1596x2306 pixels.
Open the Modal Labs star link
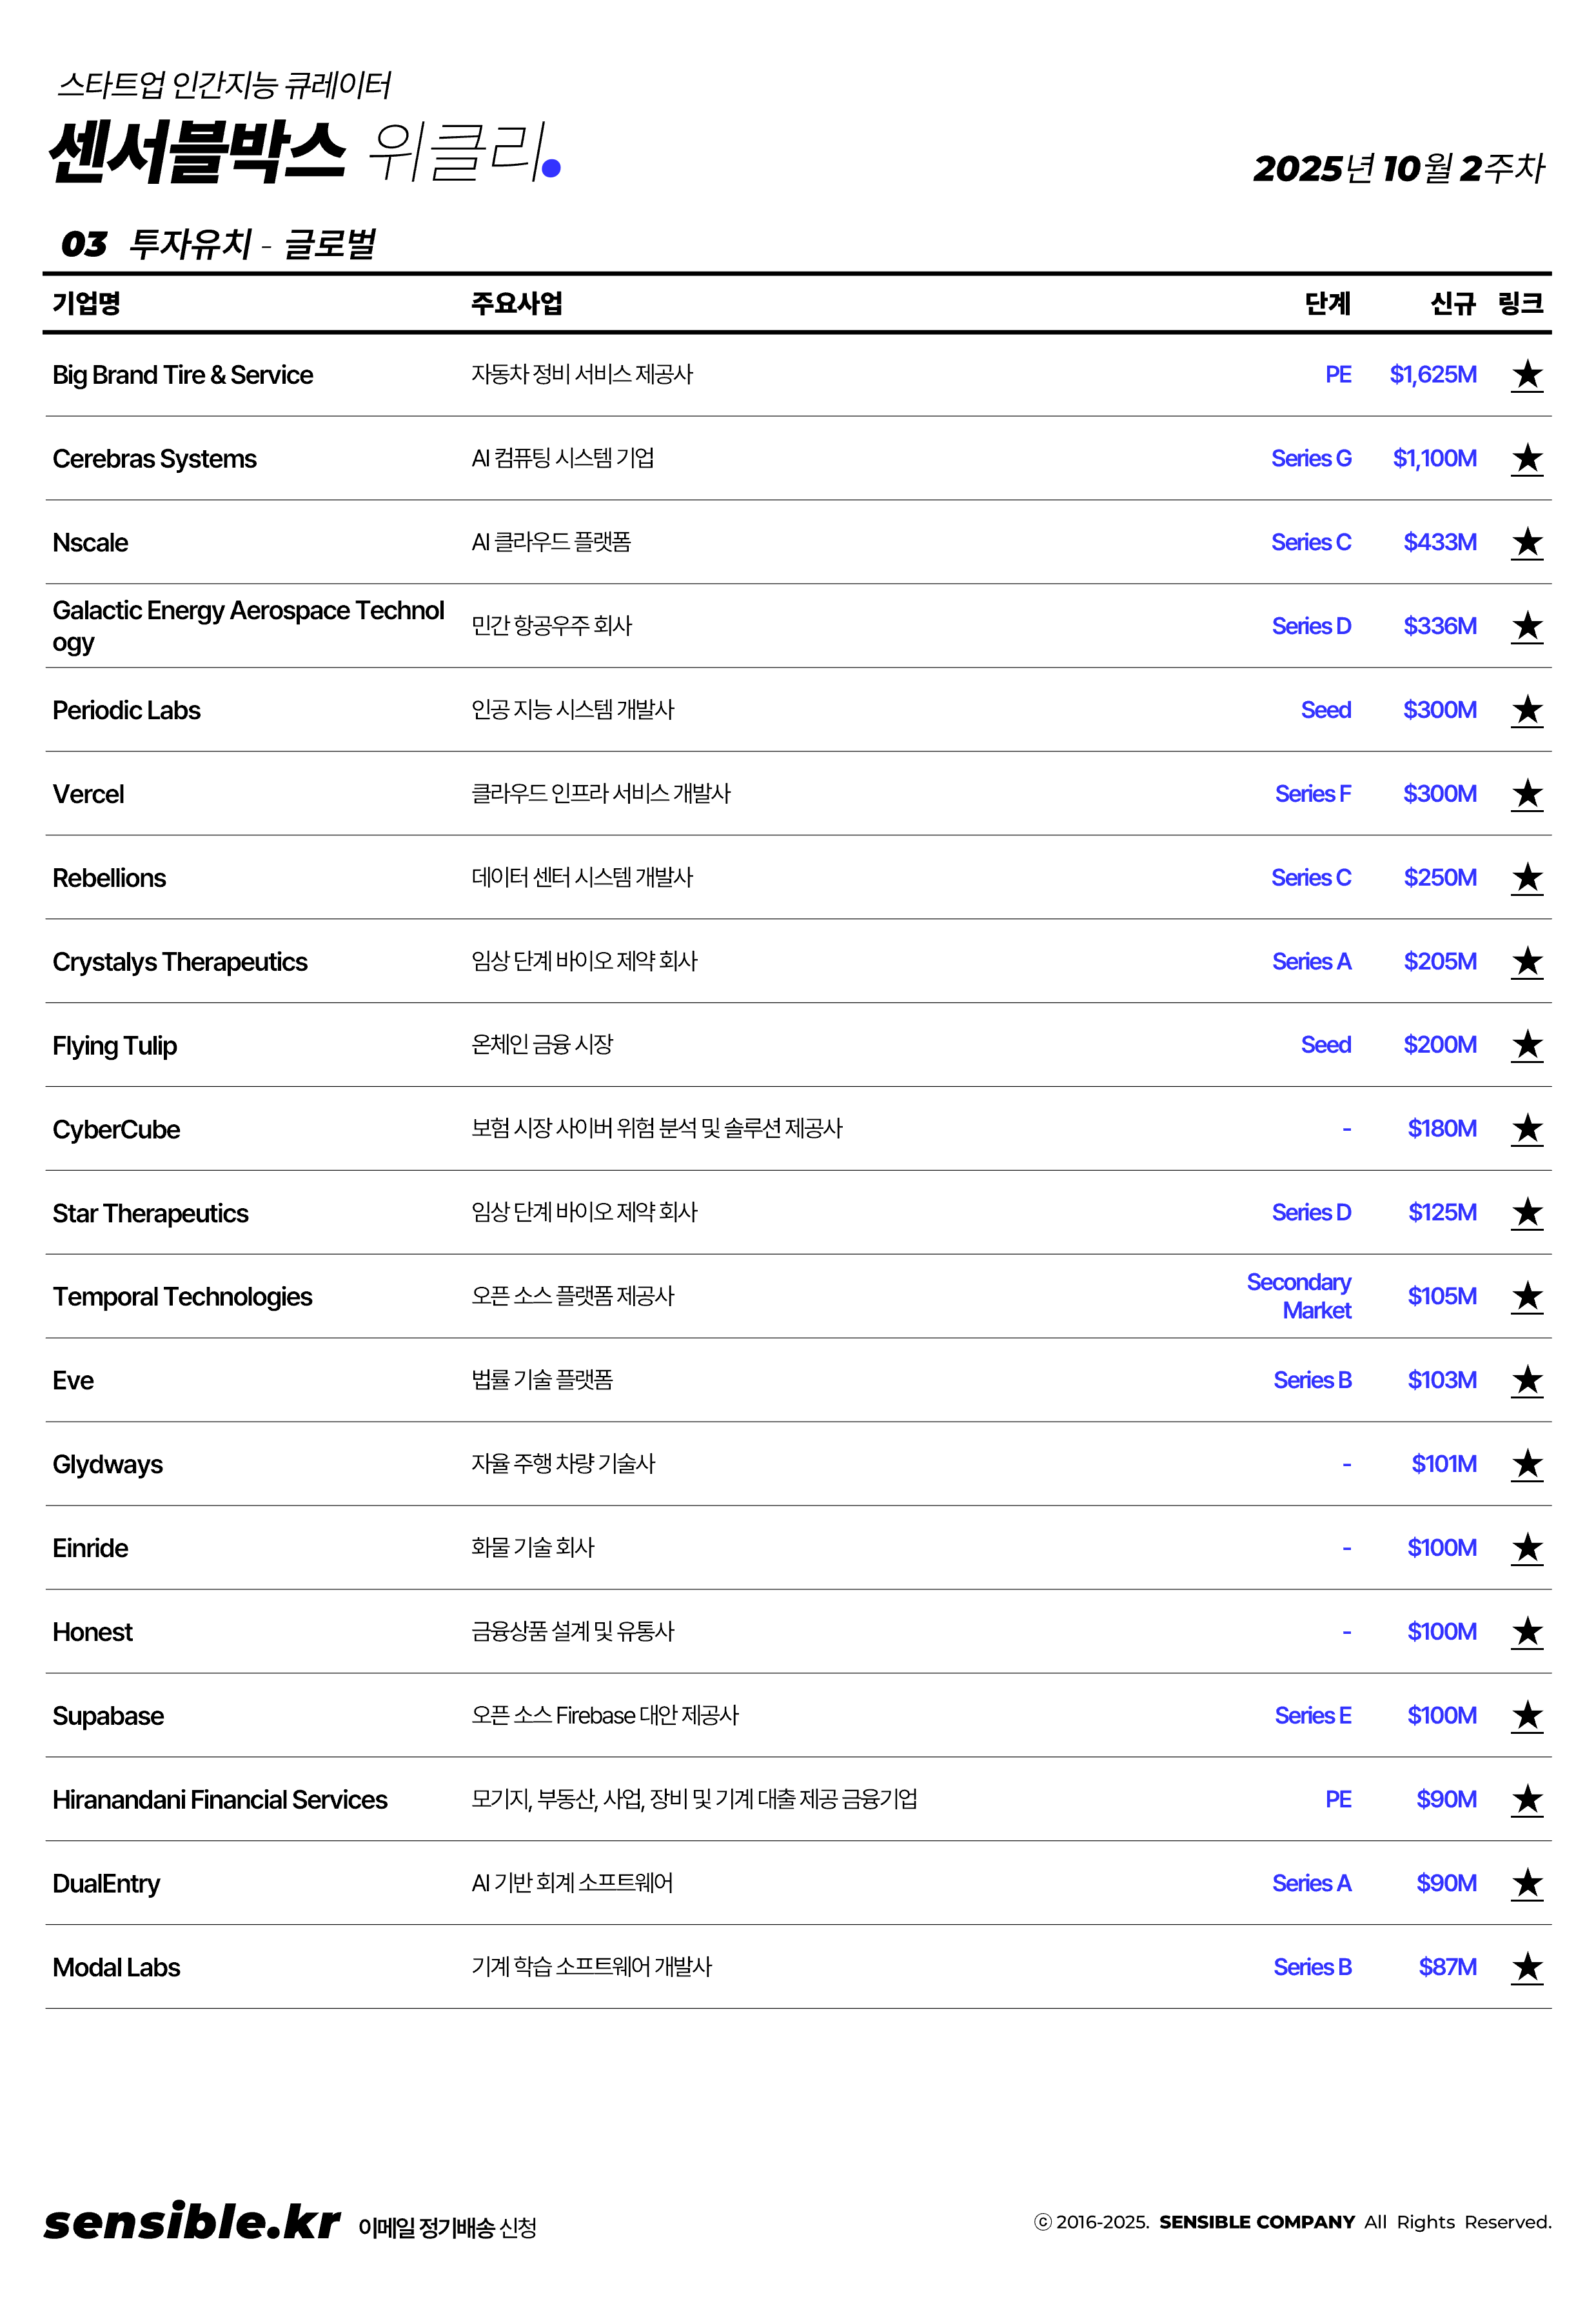tap(1526, 1967)
